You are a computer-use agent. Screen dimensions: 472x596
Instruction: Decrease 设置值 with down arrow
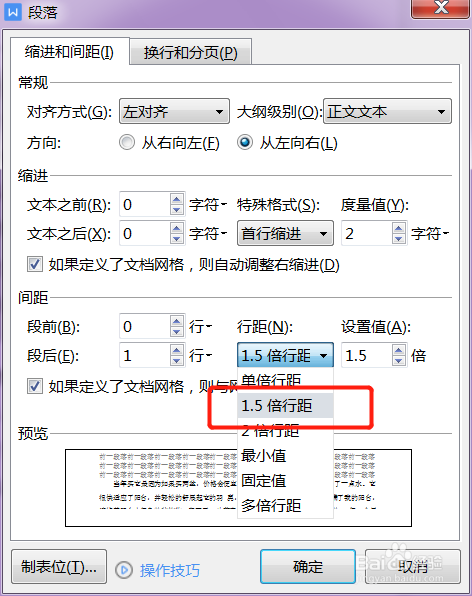399,361
